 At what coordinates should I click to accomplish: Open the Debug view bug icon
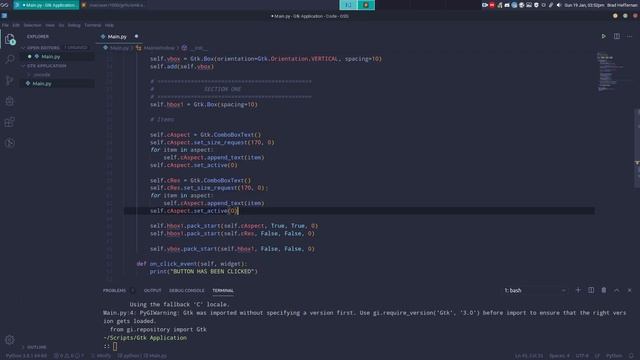coord(10,101)
